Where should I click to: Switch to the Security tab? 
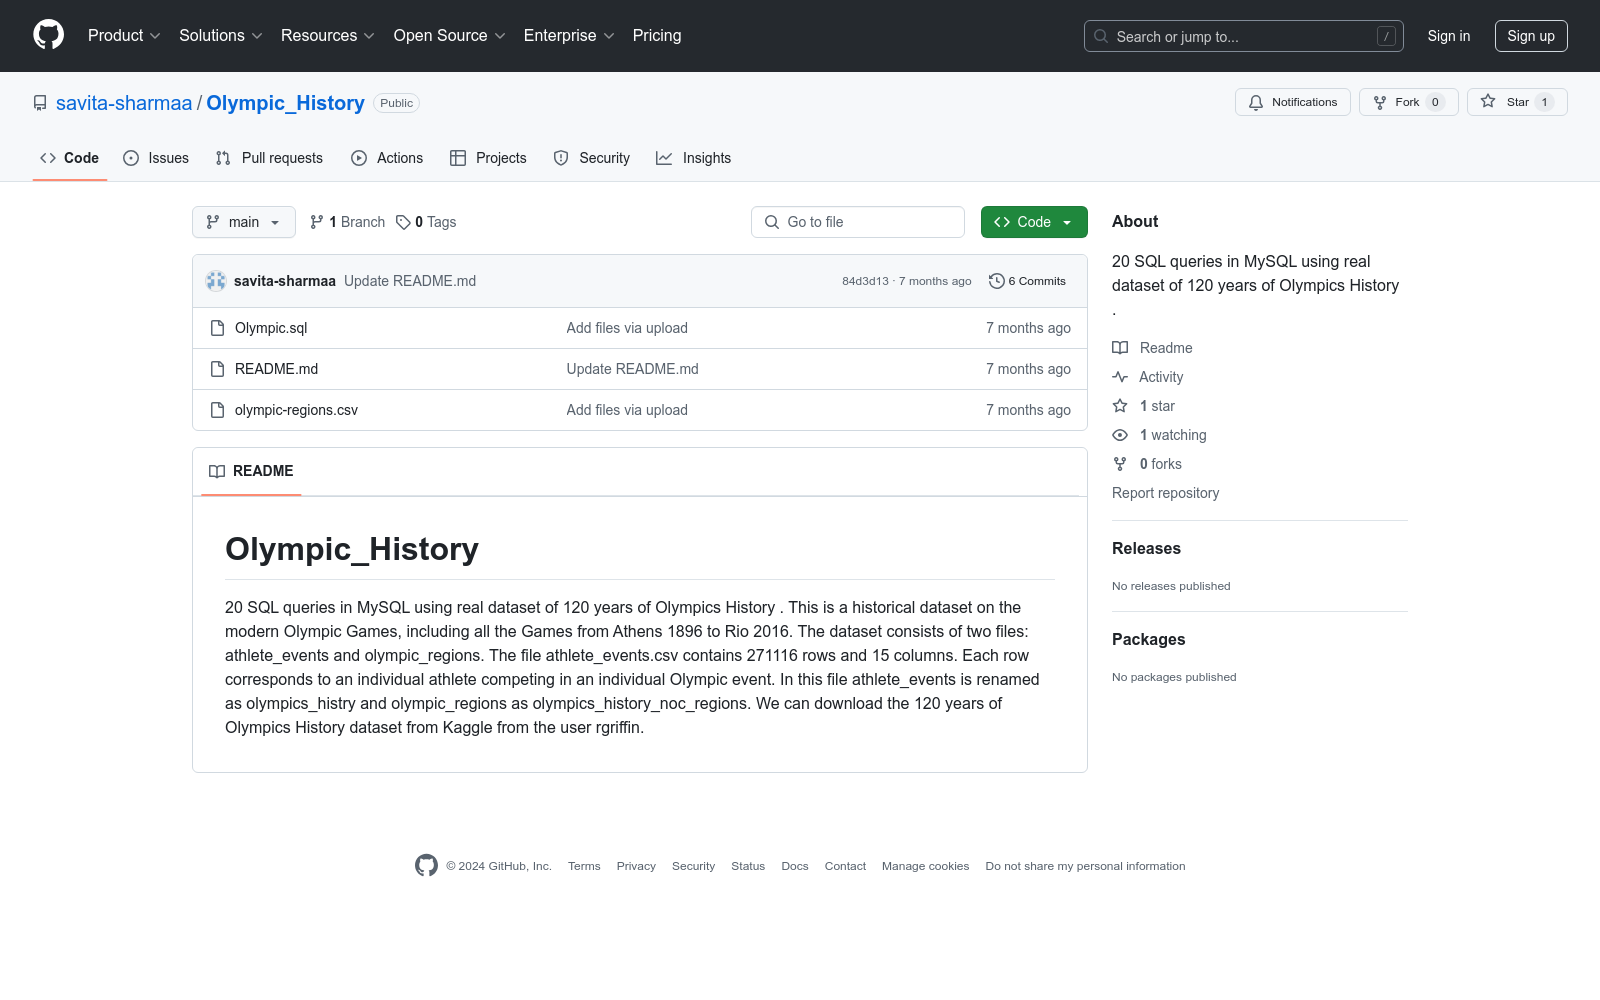tap(592, 158)
